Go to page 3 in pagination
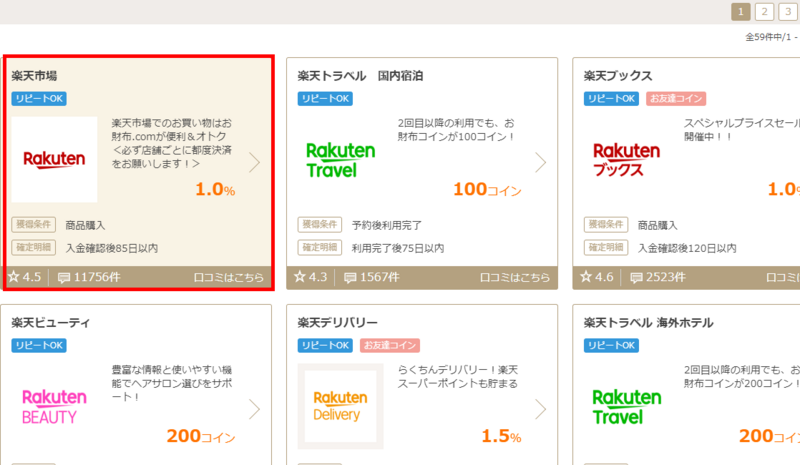This screenshot has width=800, height=465. [788, 12]
